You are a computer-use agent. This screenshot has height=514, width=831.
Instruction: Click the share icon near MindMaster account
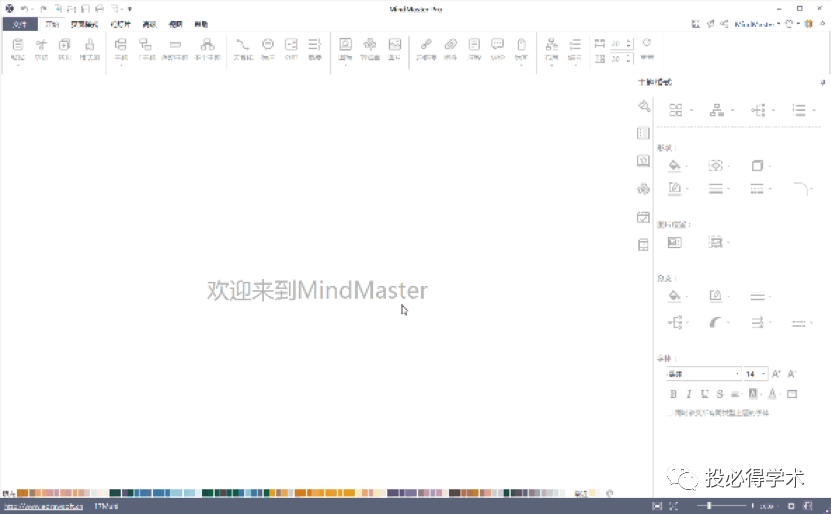click(724, 24)
